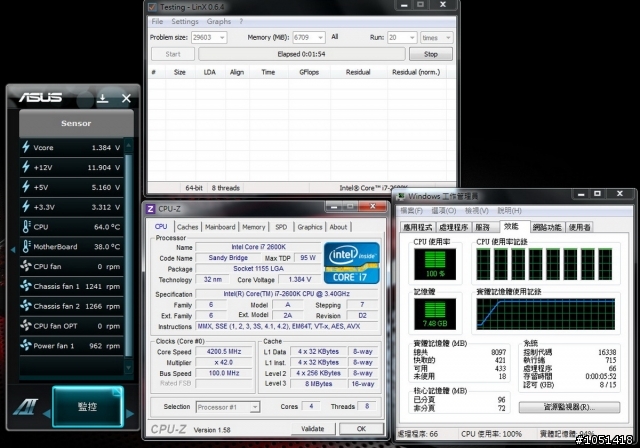Viewport: 640px width, 448px height.
Task: Collapse the ASUS sensor panel side arrow
Action: (x=13, y=249)
